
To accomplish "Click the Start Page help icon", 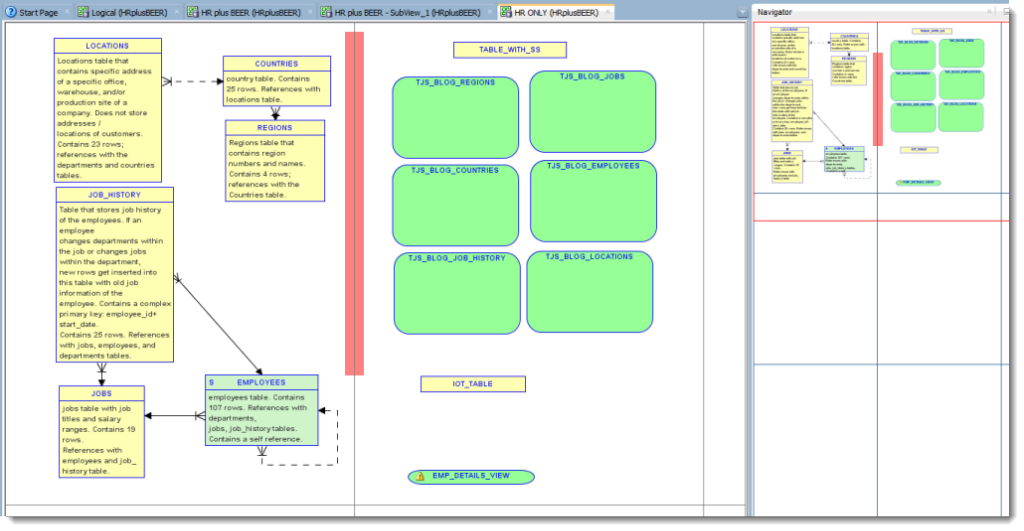I will tap(11, 12).
